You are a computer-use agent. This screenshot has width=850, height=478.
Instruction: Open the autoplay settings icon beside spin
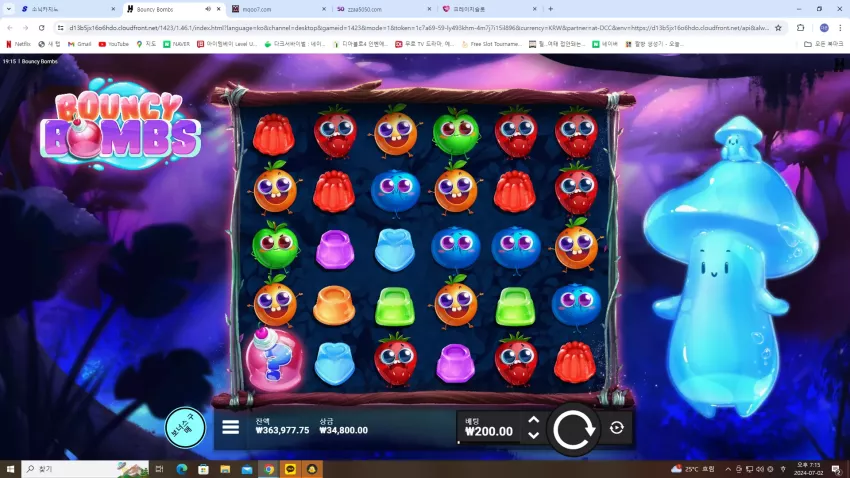point(616,428)
